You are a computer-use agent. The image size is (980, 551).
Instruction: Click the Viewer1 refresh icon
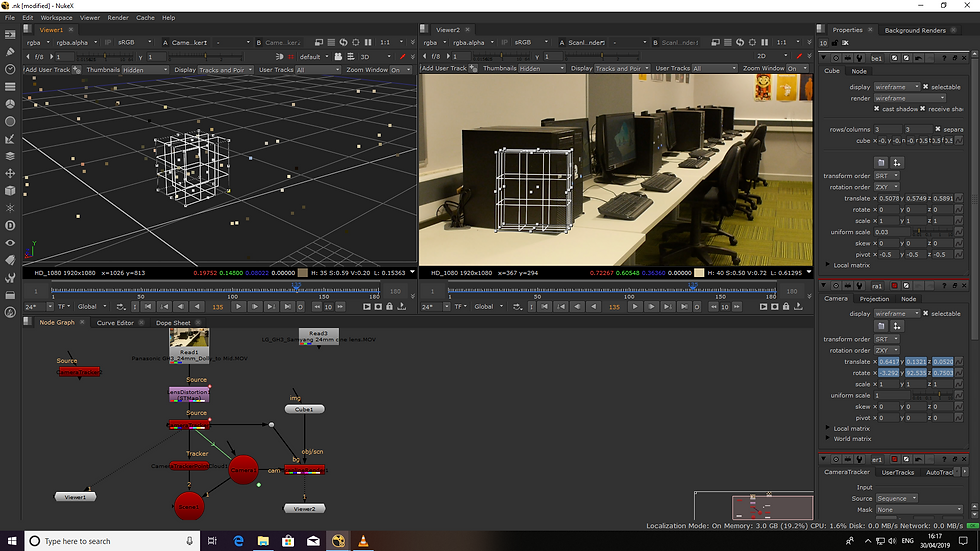[343, 42]
